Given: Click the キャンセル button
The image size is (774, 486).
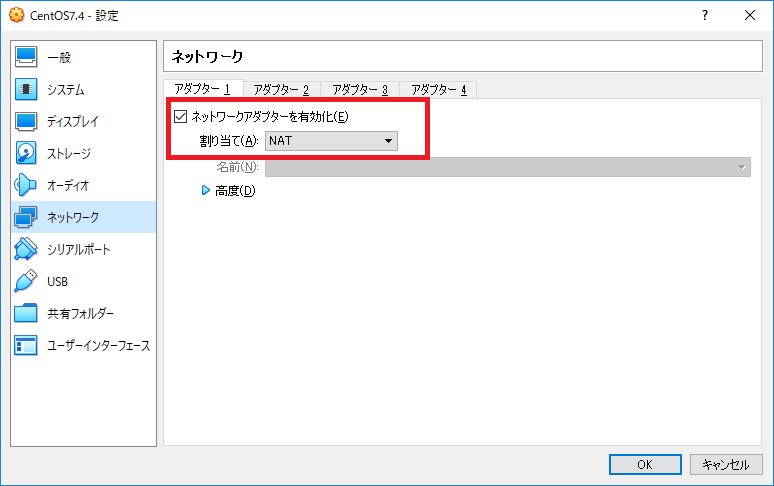Looking at the screenshot, I should click(726, 464).
